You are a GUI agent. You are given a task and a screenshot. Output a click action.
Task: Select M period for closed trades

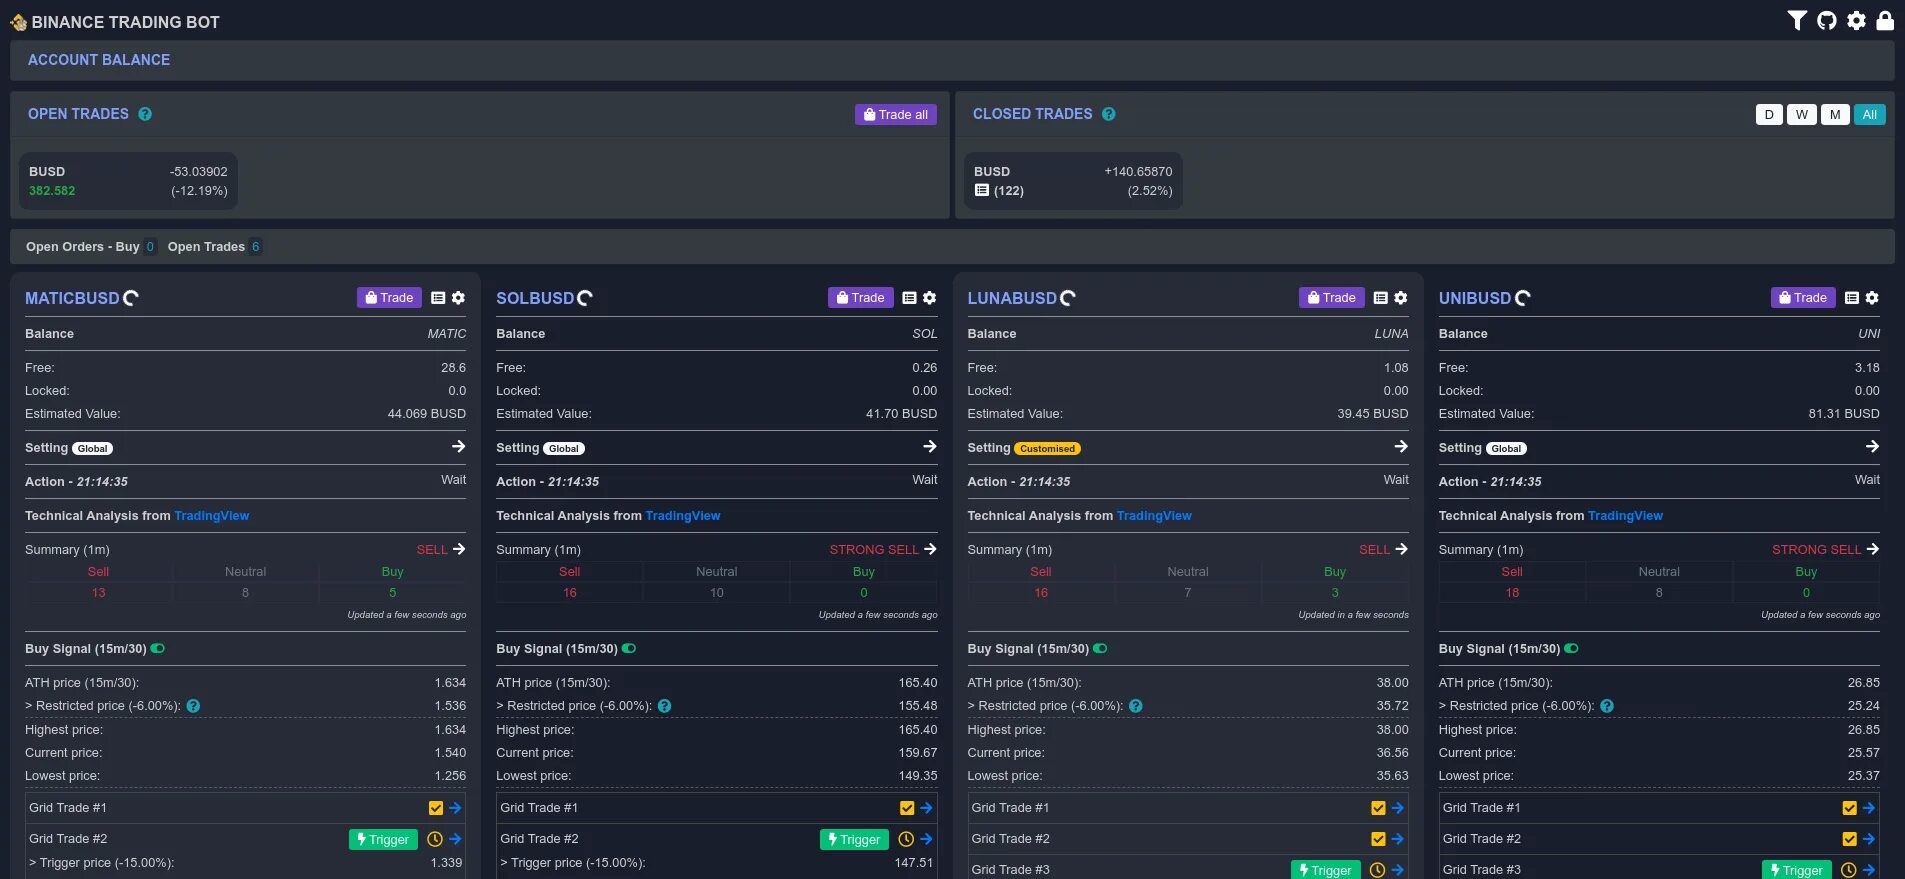(1834, 115)
